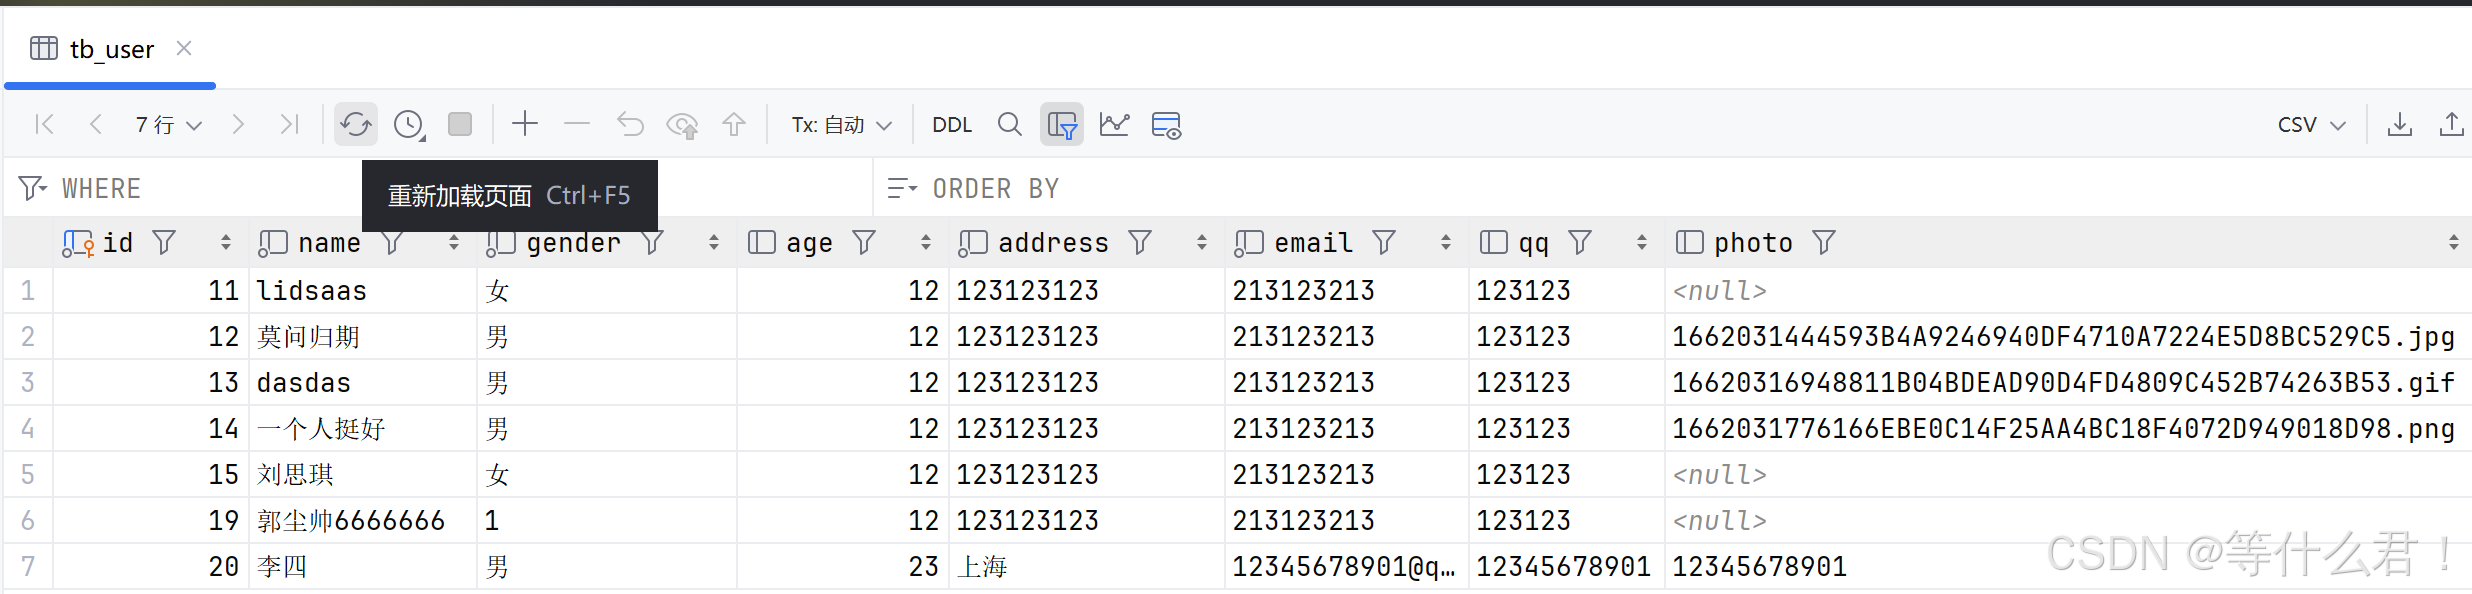
Task: Click filter icon on email column
Action: tap(1384, 242)
